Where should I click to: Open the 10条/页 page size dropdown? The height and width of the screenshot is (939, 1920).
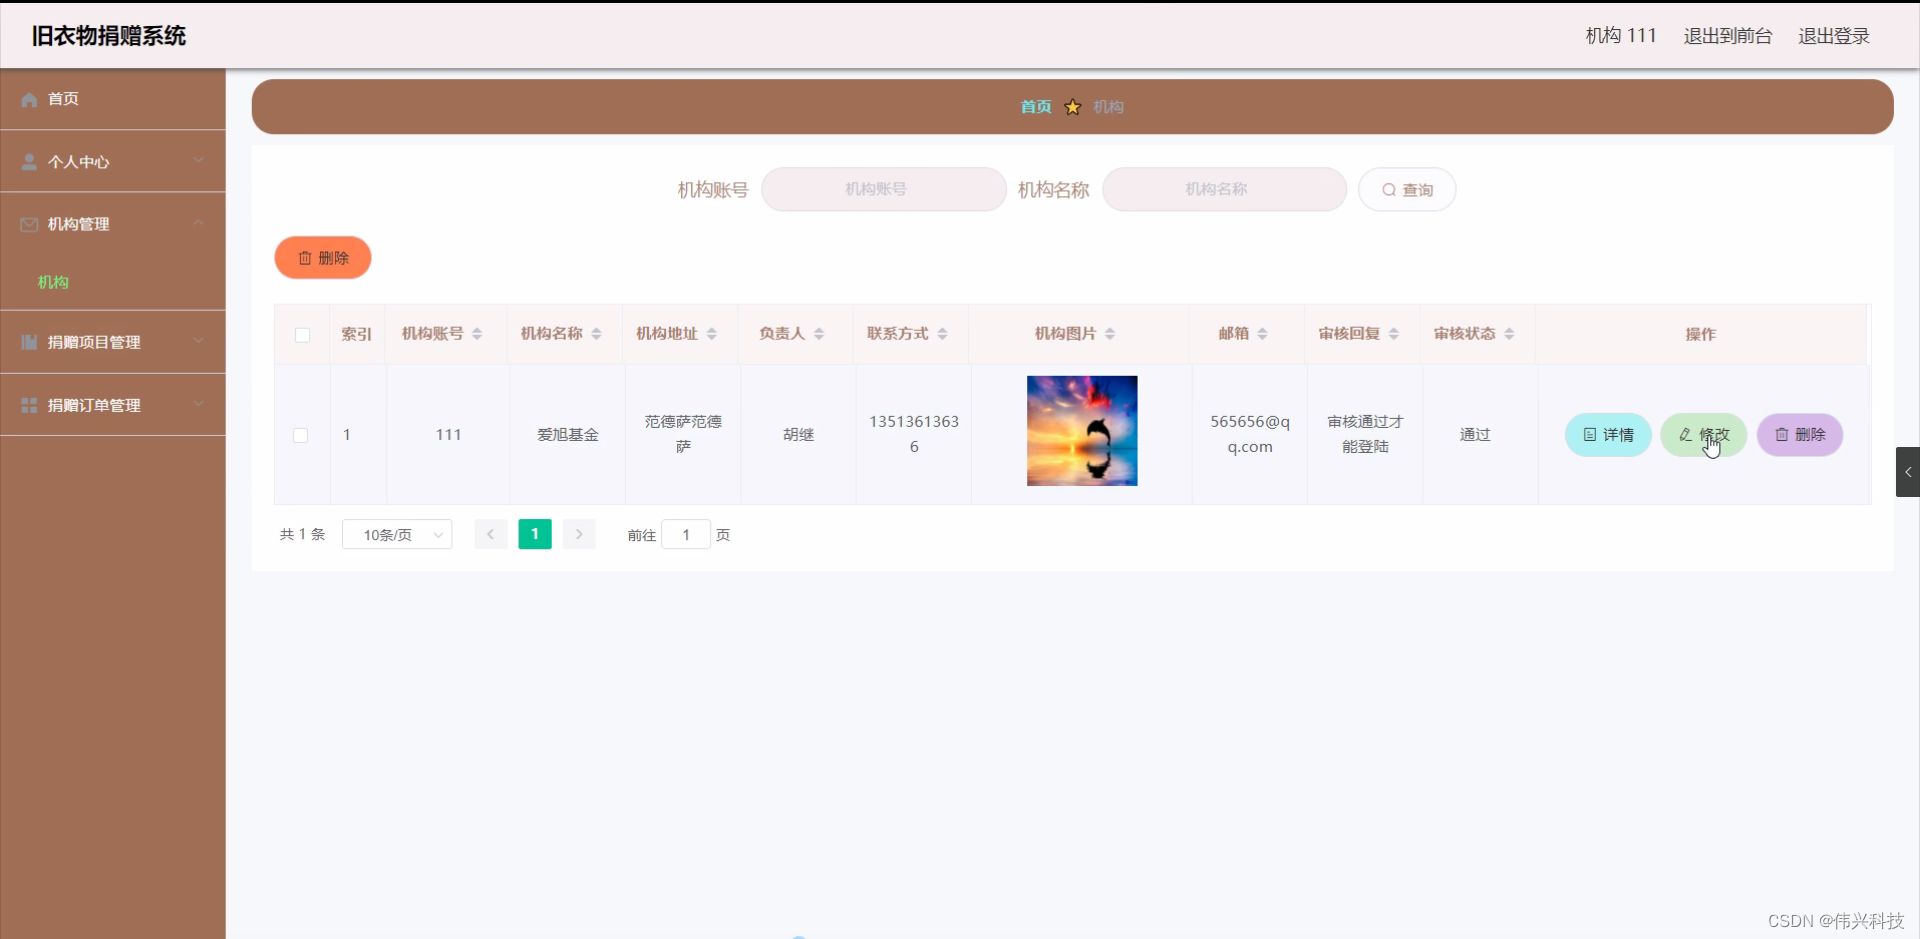397,534
